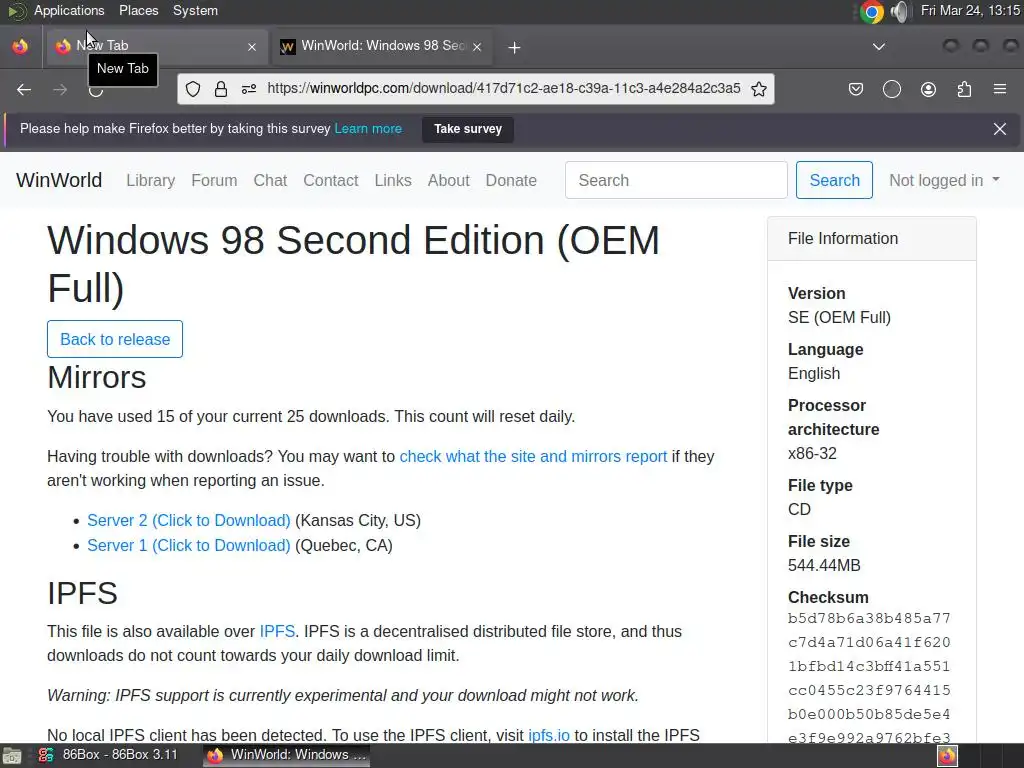Click the Take survey button
The image size is (1024, 768).
point(468,129)
